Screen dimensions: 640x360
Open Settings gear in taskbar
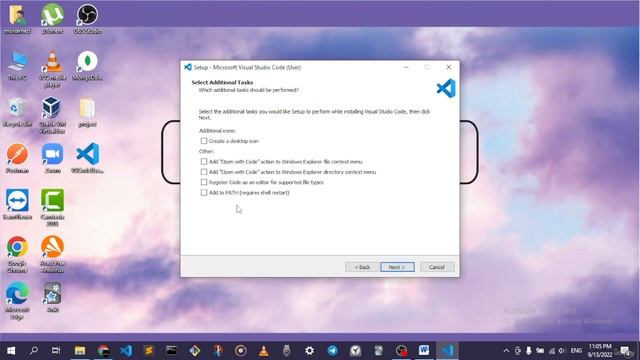(310, 351)
